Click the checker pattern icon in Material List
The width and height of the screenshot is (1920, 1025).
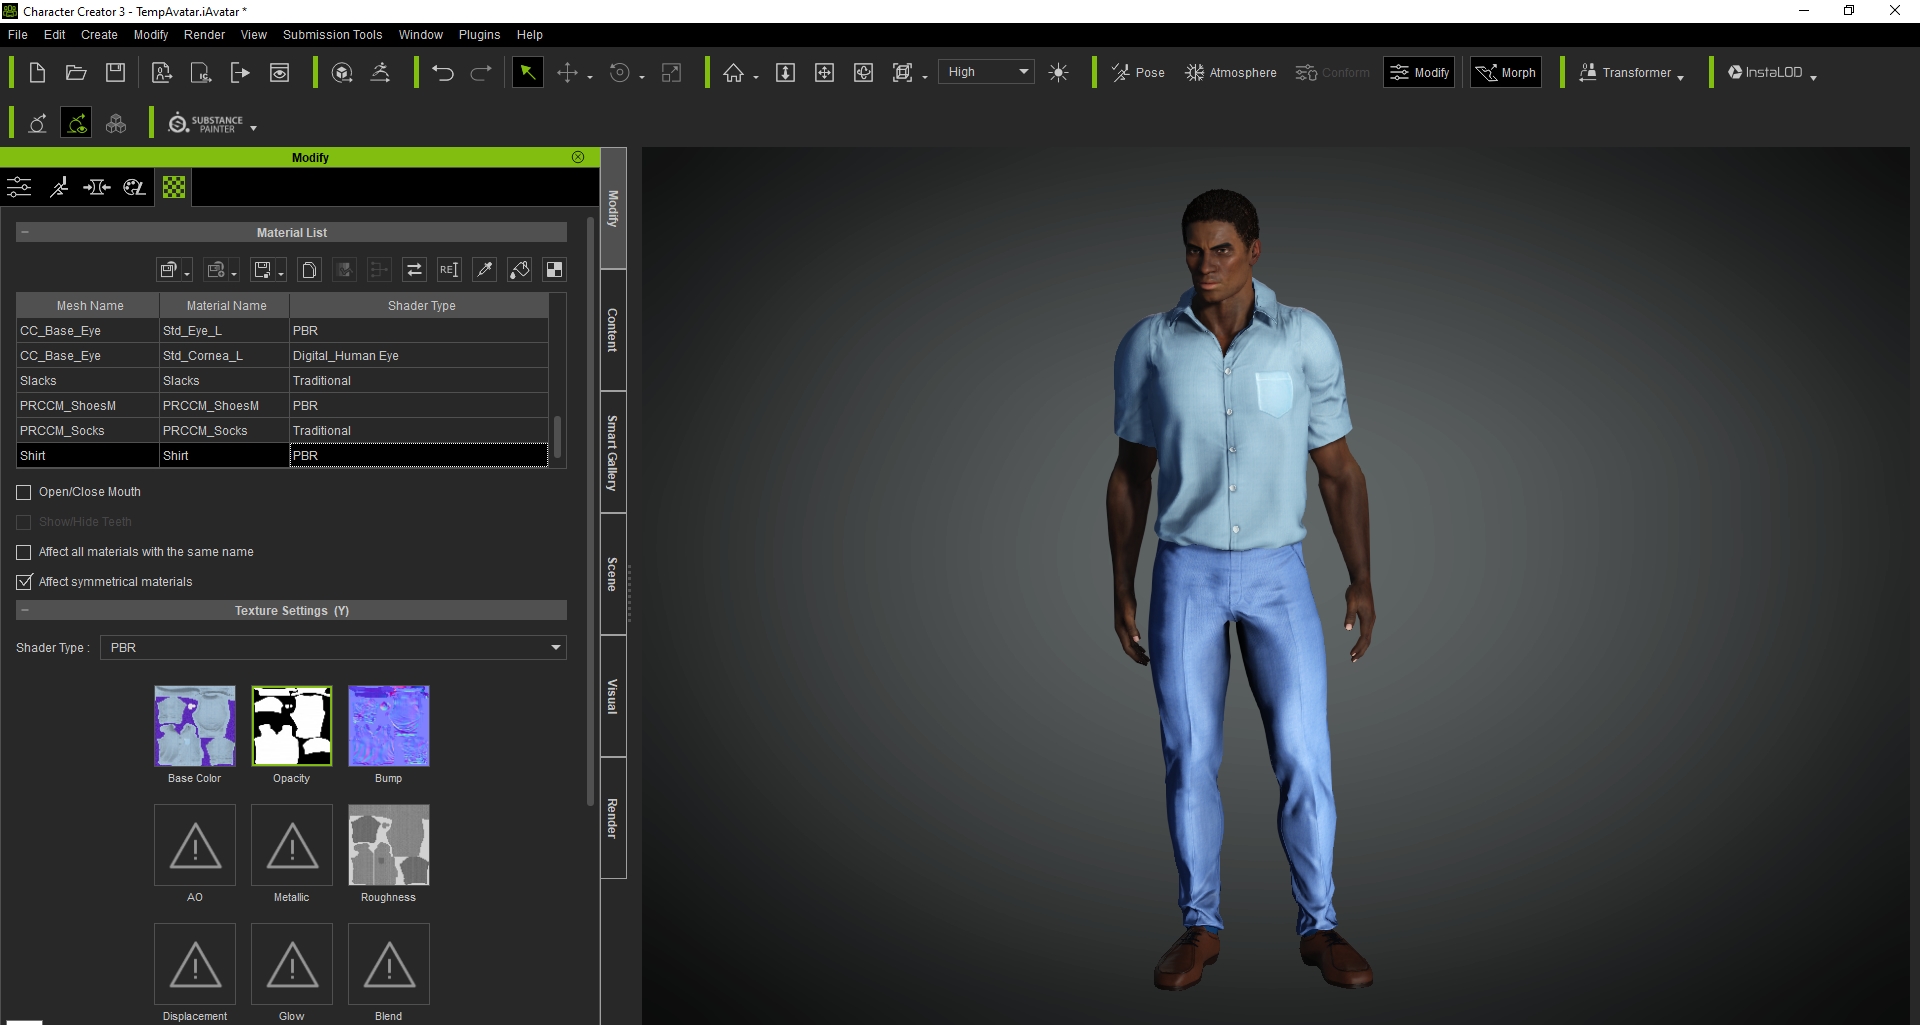click(554, 269)
